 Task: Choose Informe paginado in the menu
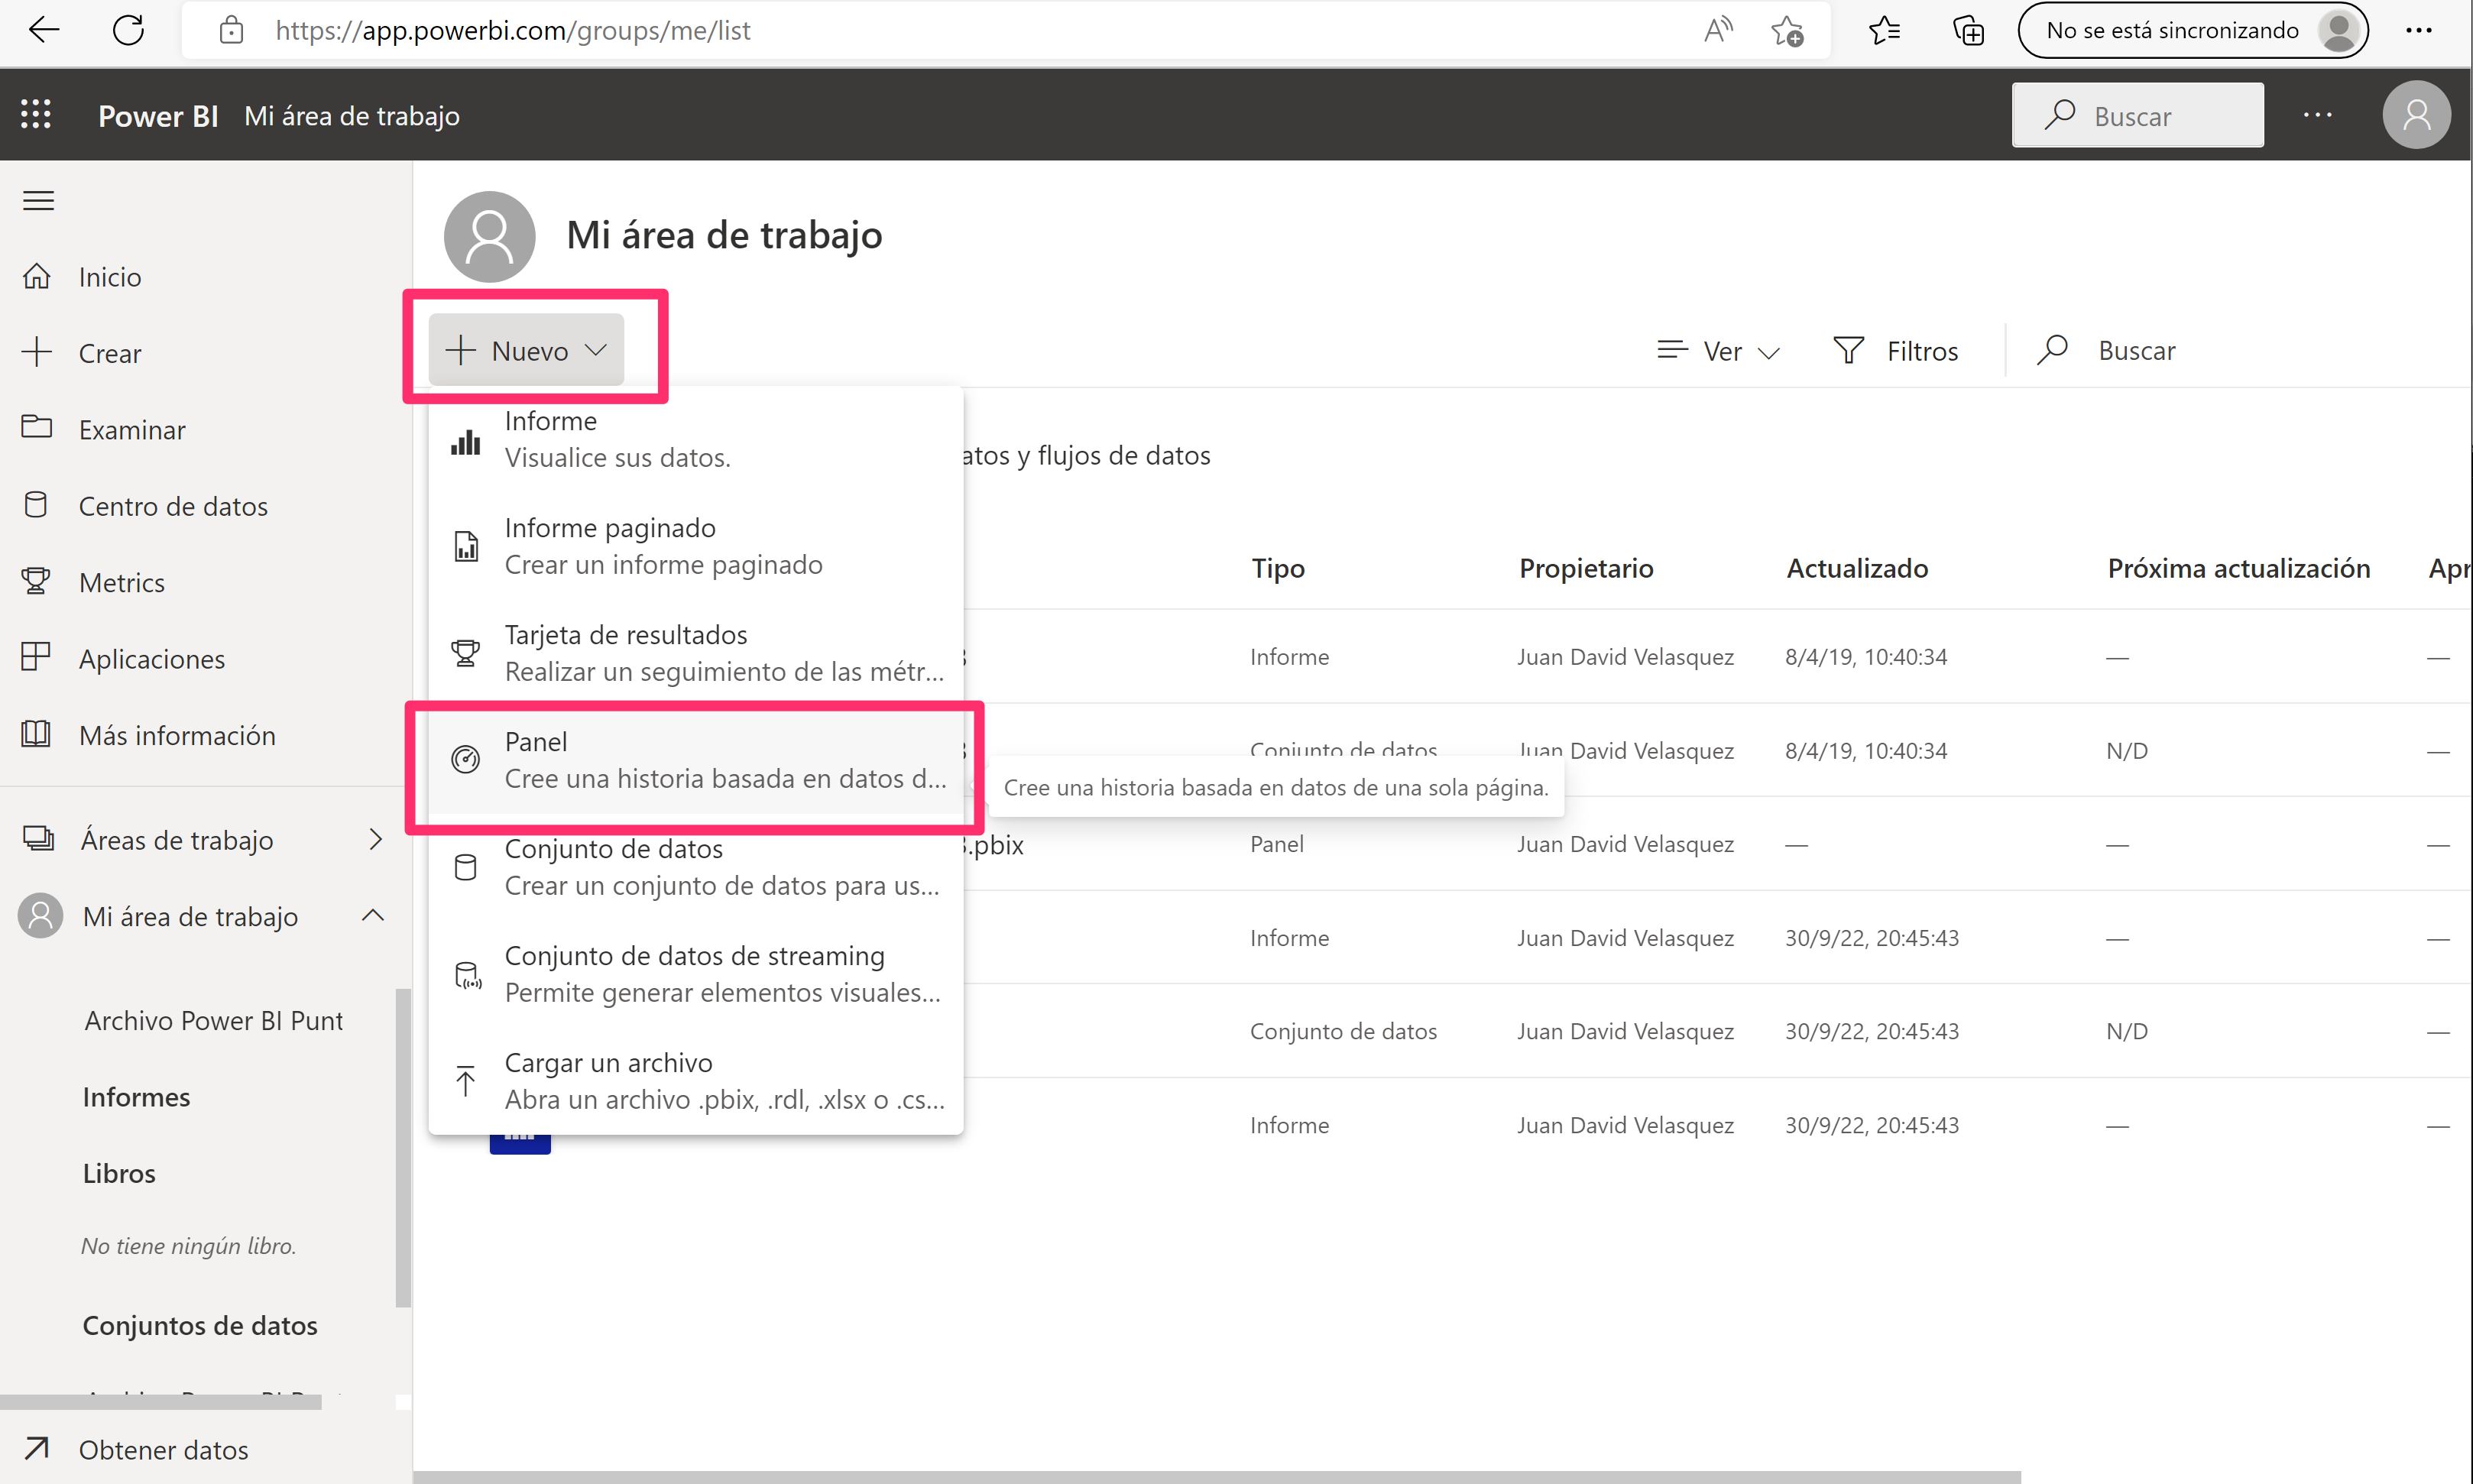point(696,546)
